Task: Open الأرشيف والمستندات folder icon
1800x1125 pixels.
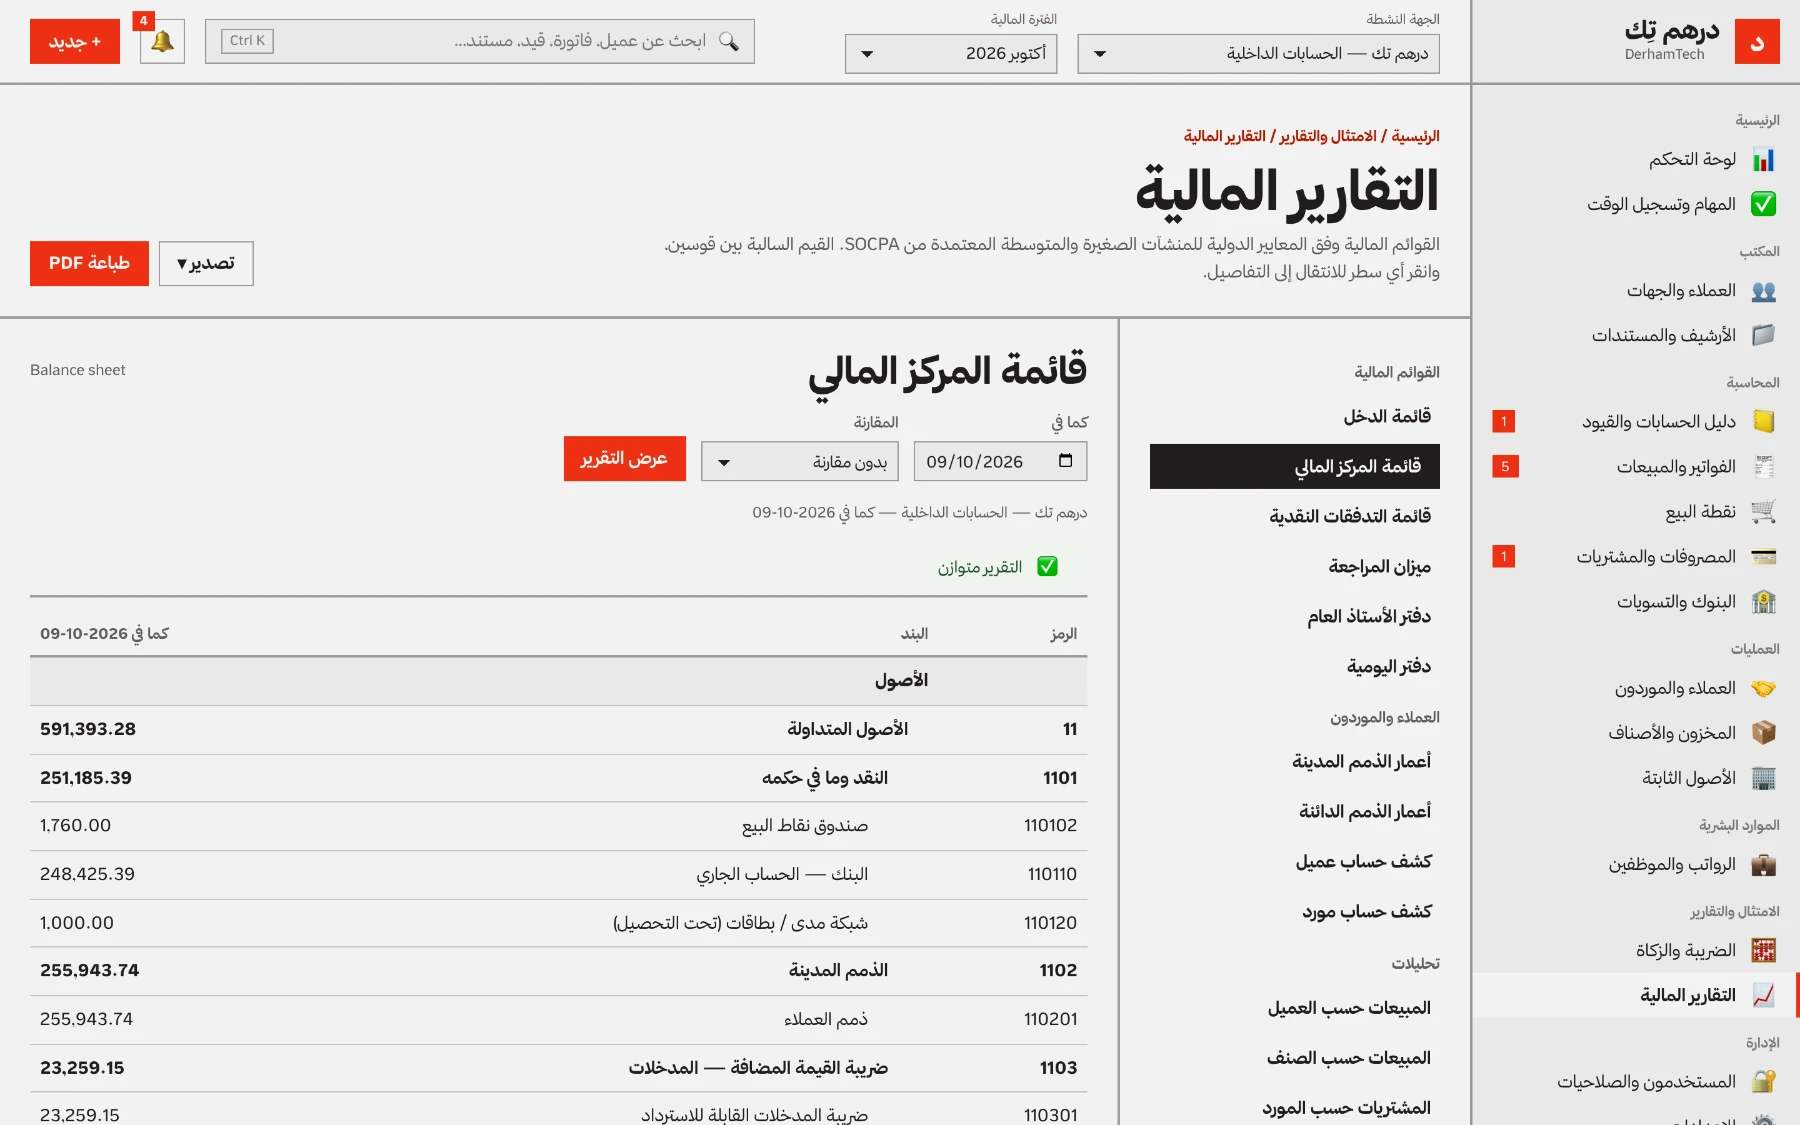Action: tap(1764, 335)
